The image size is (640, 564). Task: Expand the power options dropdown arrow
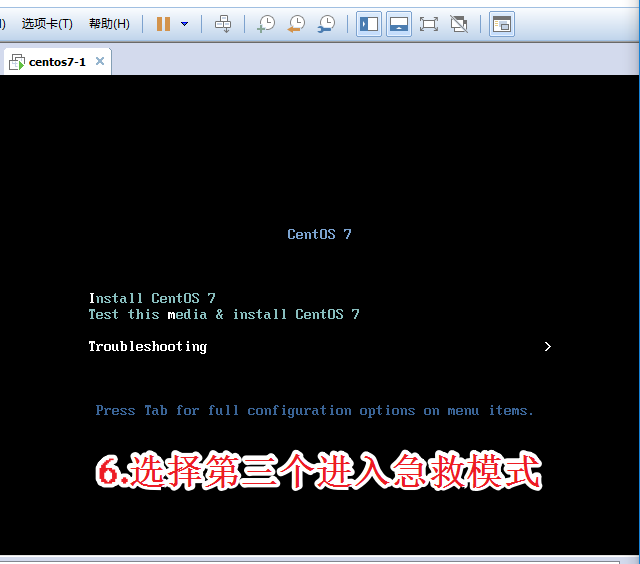[184, 24]
